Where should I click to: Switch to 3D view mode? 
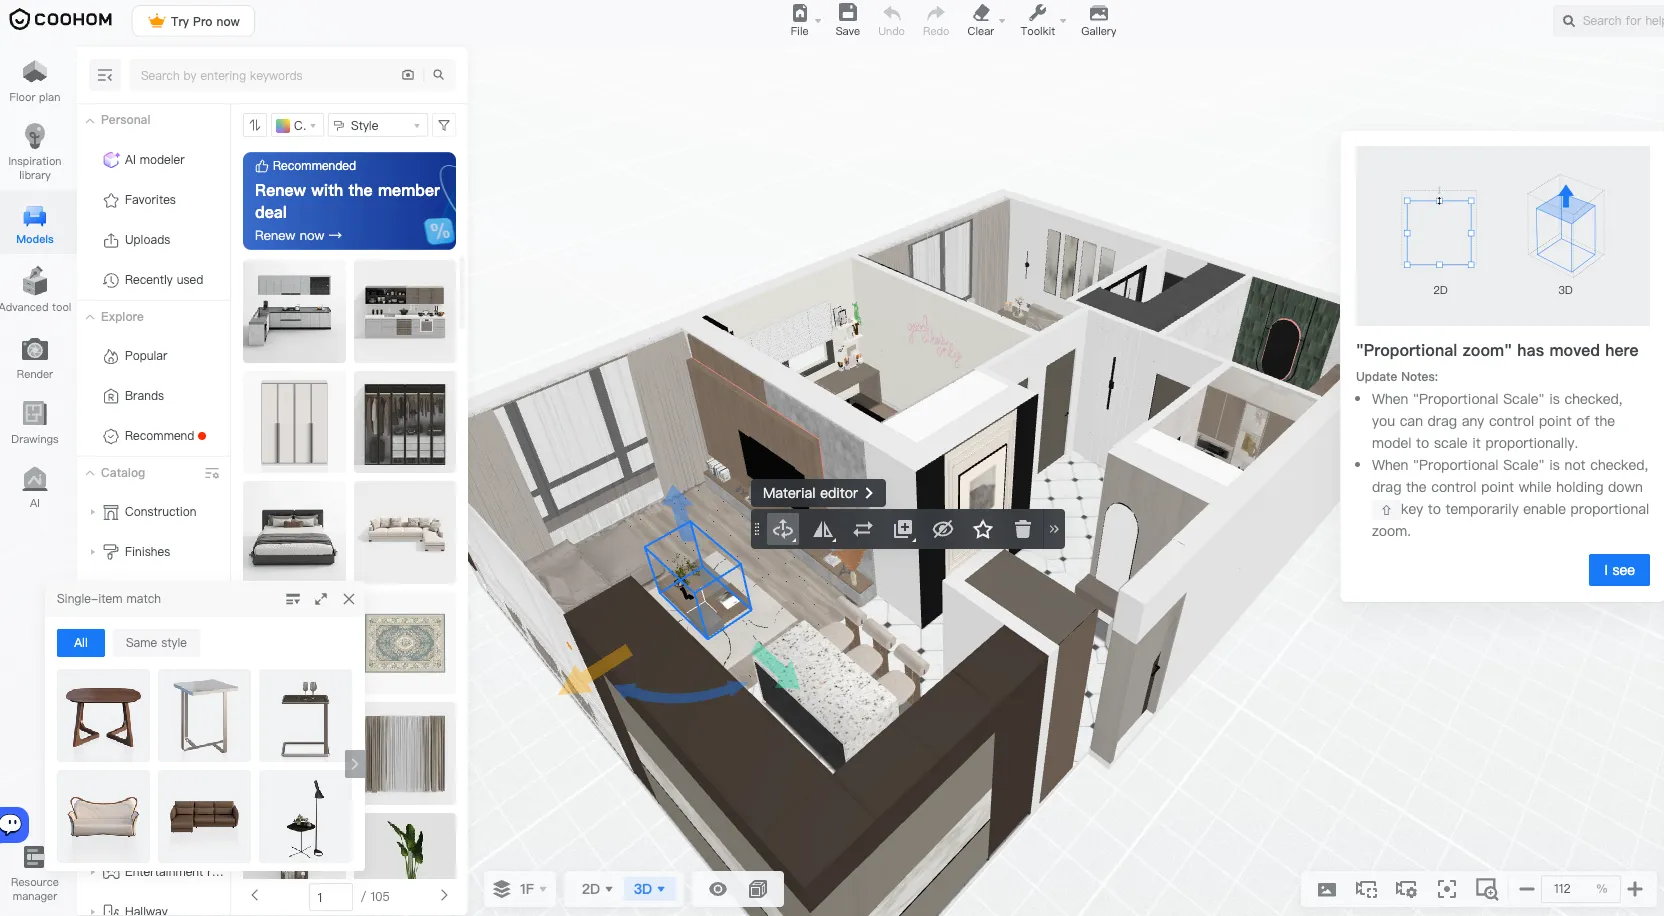point(649,889)
